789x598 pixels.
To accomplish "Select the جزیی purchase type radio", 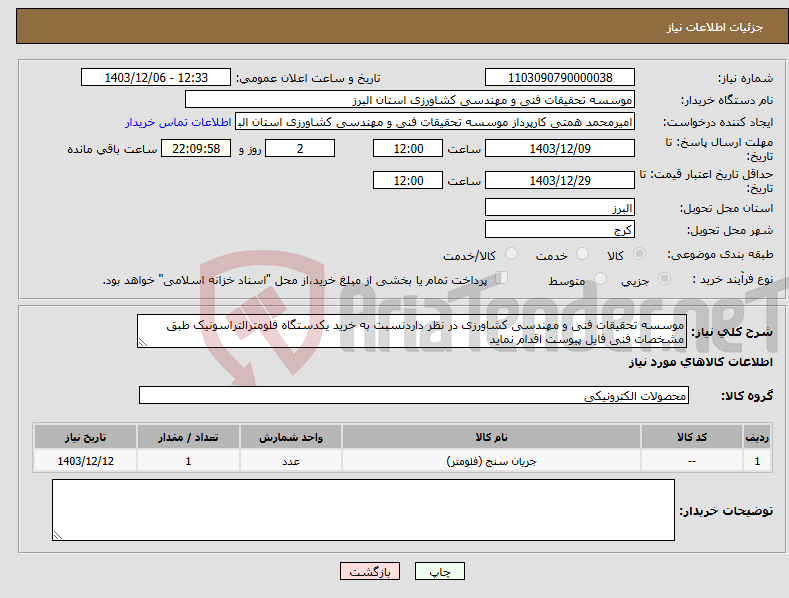I will pos(664,278).
